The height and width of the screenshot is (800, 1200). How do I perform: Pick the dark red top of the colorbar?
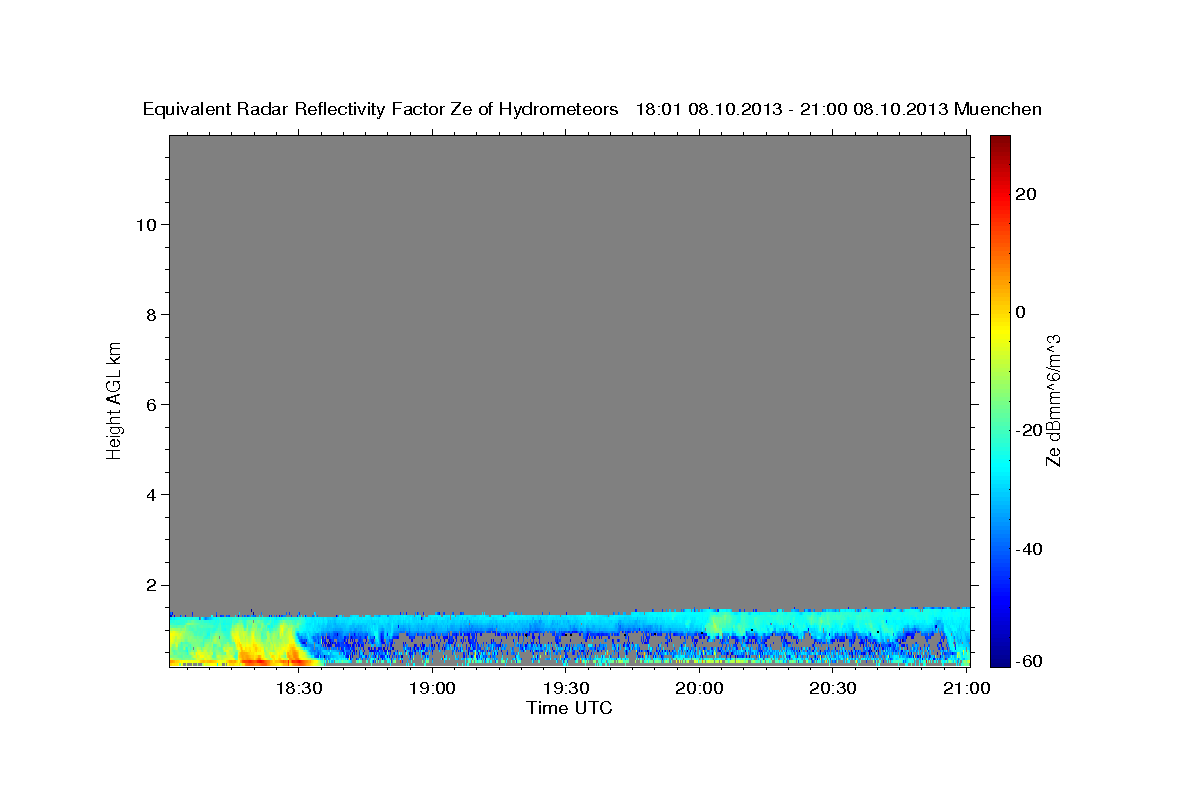click(1000, 145)
